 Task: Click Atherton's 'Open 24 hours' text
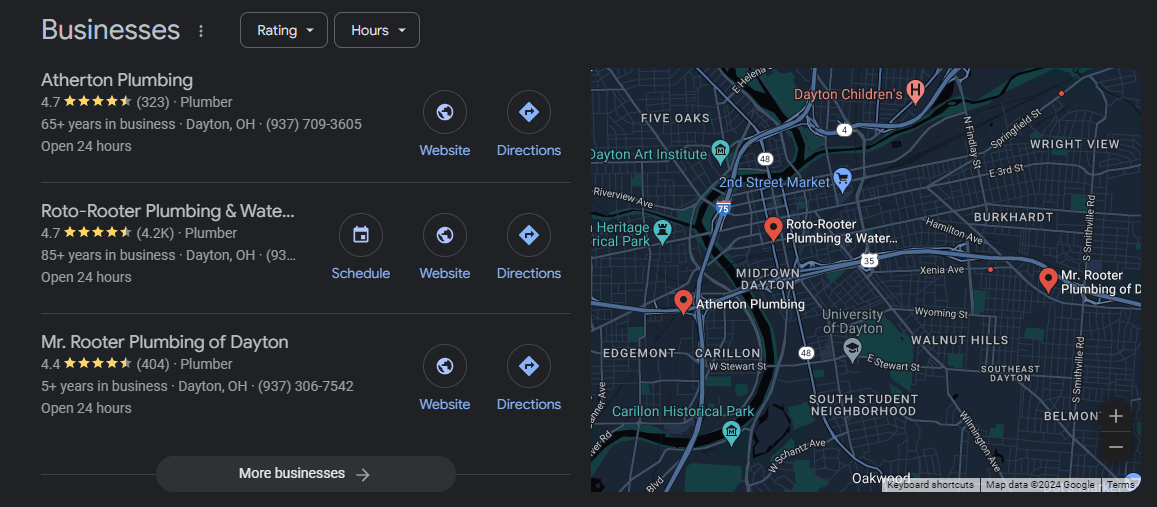[x=86, y=146]
